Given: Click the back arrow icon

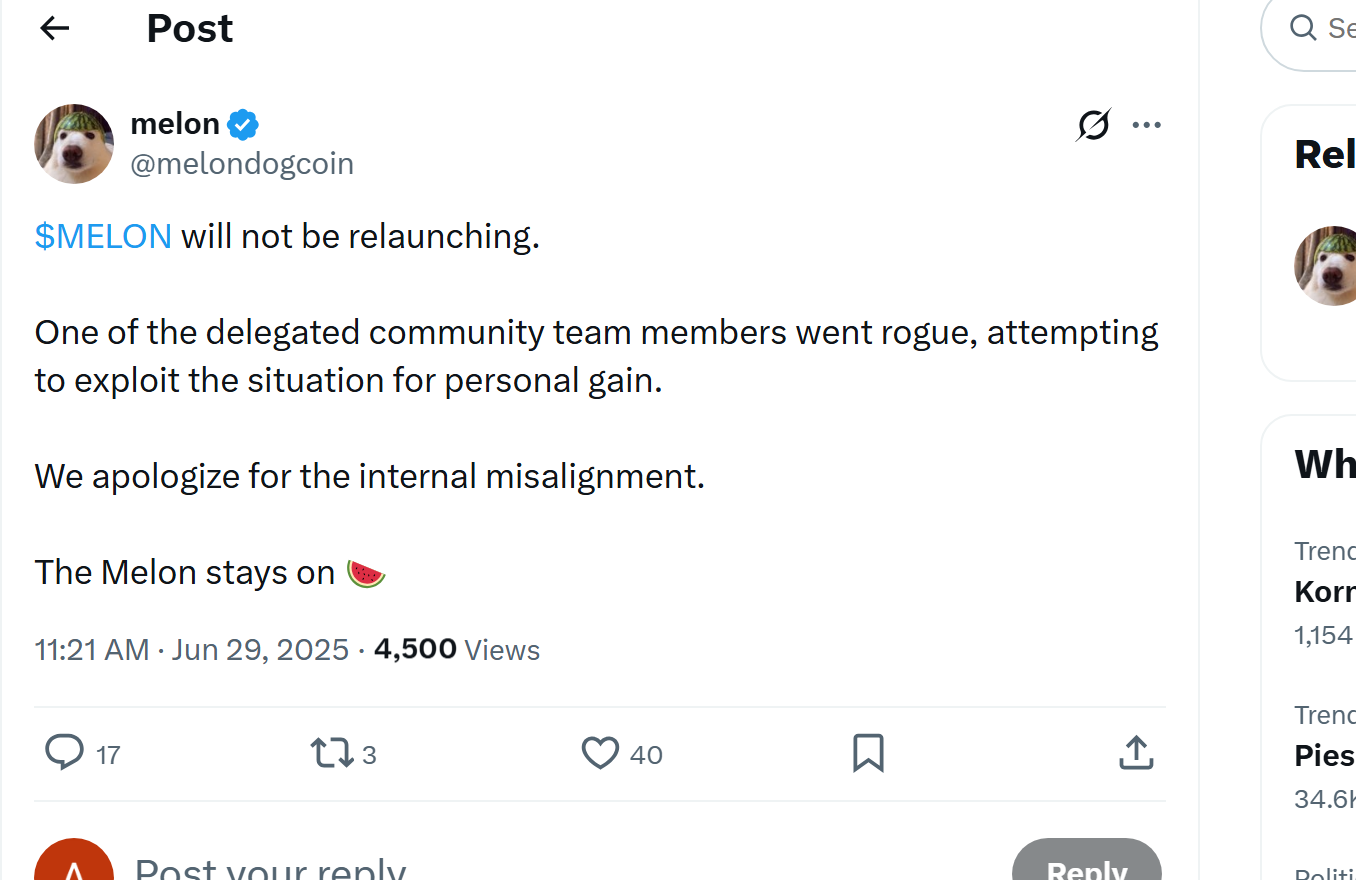Looking at the screenshot, I should [55, 29].
